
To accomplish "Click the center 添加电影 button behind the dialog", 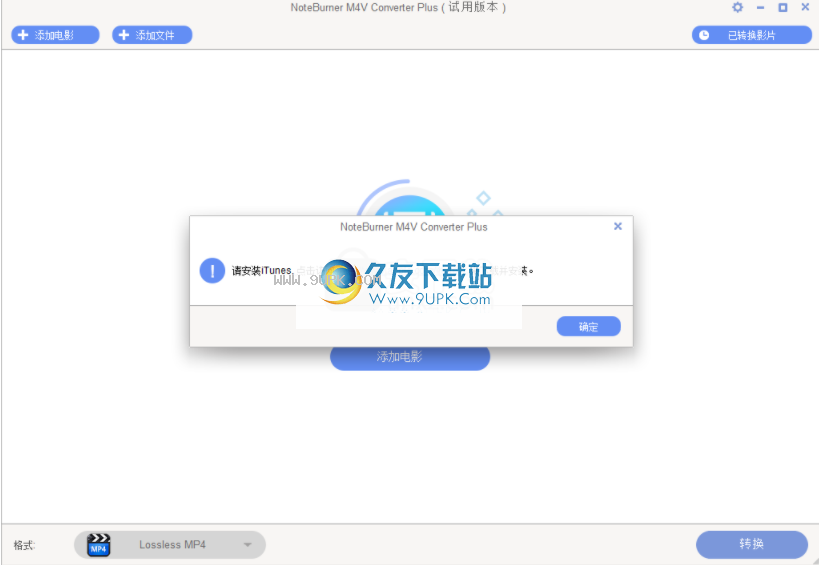I will coord(410,358).
